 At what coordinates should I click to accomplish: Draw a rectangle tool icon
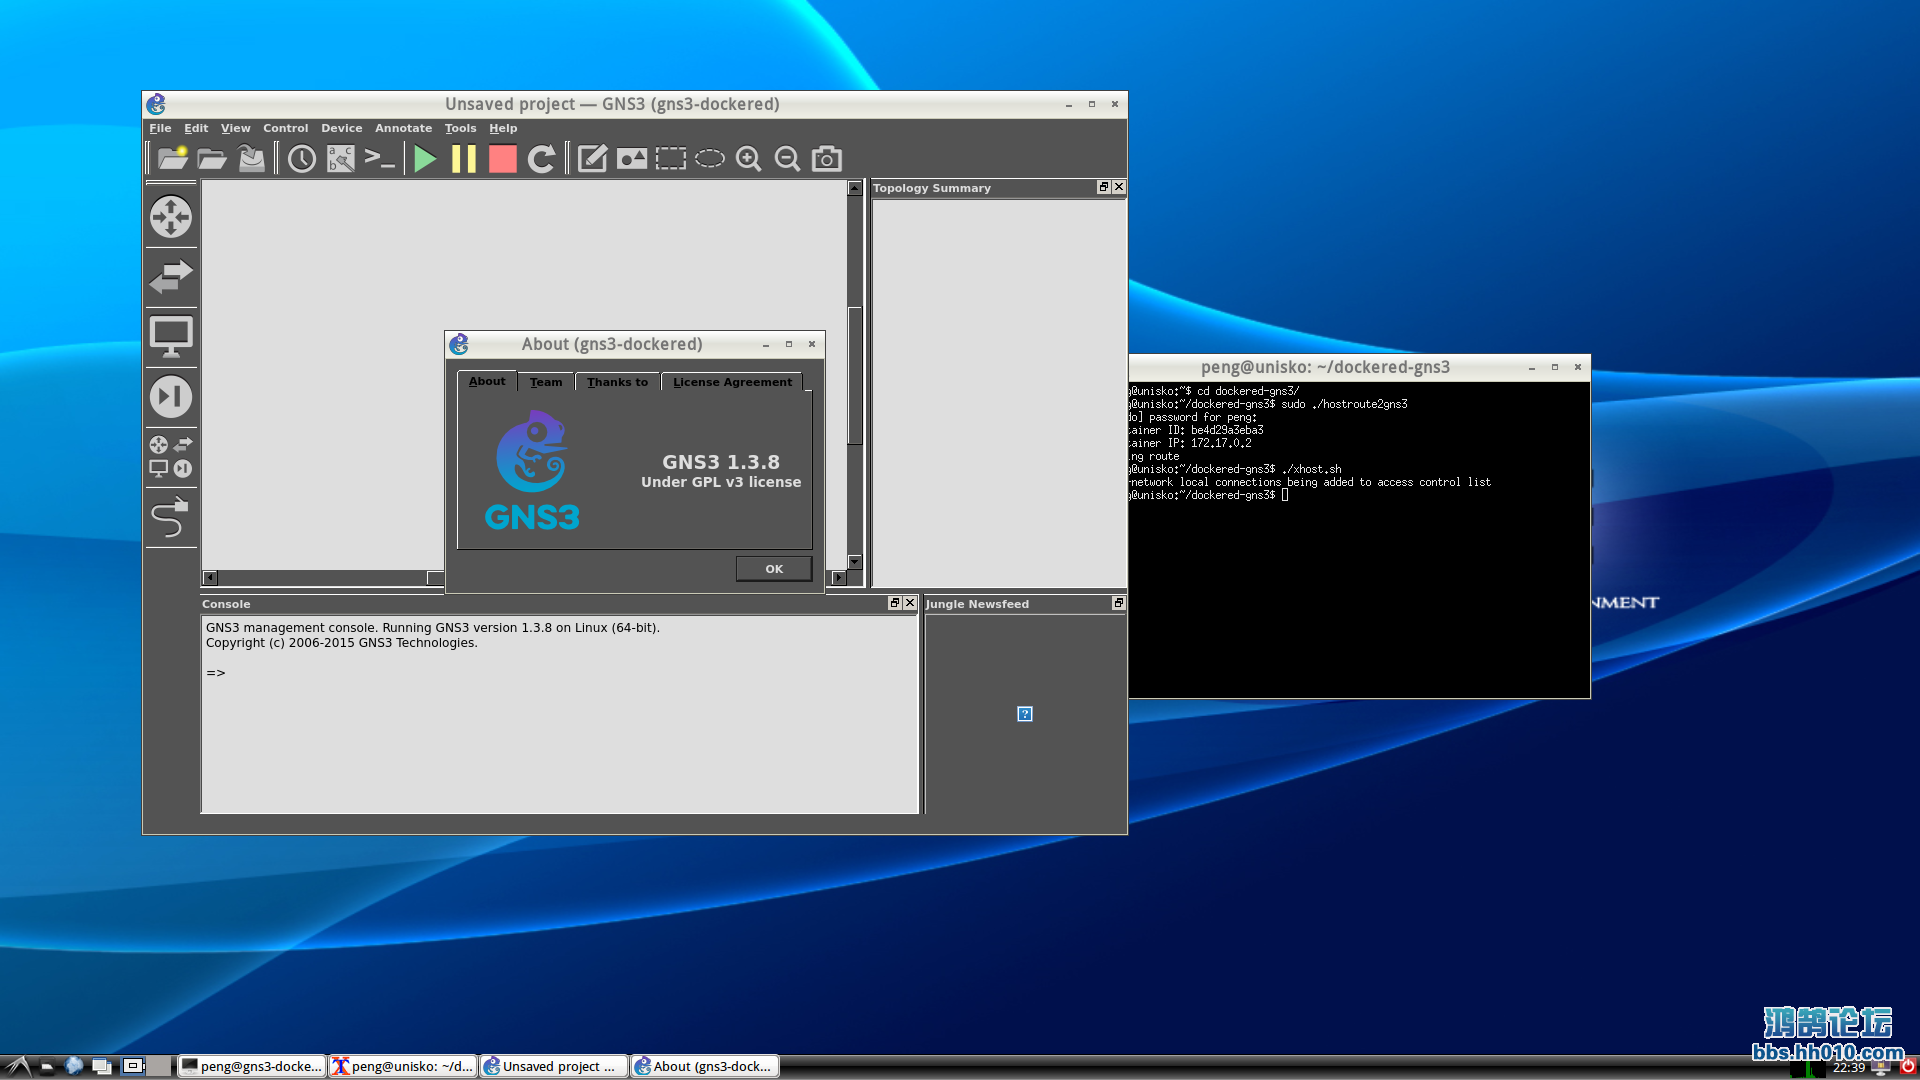670,158
